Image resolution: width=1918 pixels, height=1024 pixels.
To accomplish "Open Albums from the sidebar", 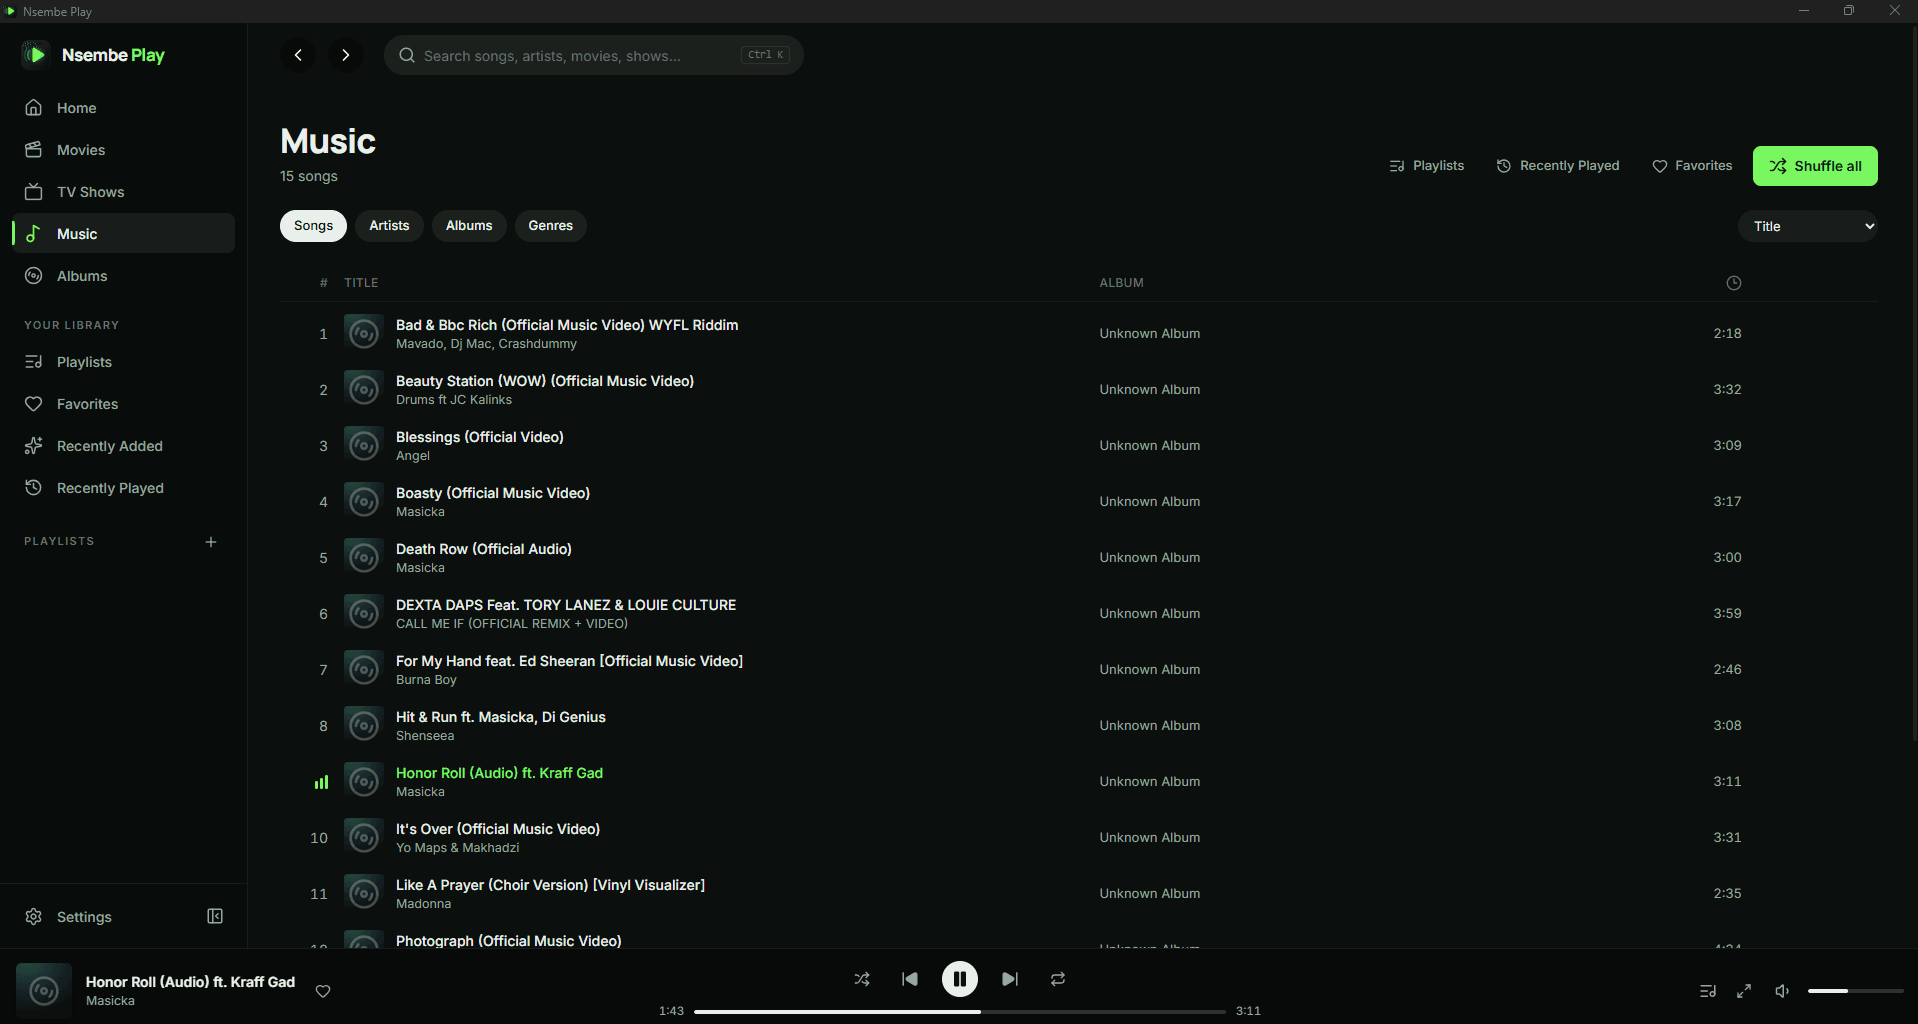I will 124,276.
